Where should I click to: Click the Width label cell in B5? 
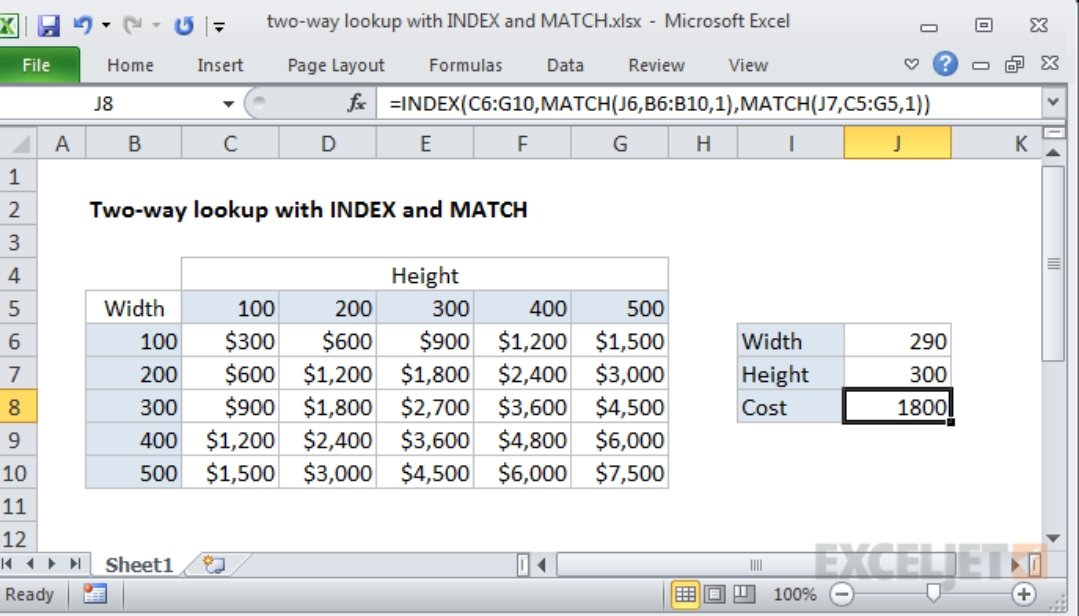coord(134,308)
